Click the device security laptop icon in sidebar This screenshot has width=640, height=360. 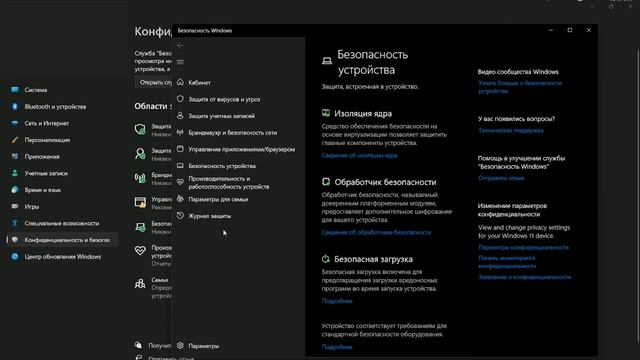pos(180,166)
